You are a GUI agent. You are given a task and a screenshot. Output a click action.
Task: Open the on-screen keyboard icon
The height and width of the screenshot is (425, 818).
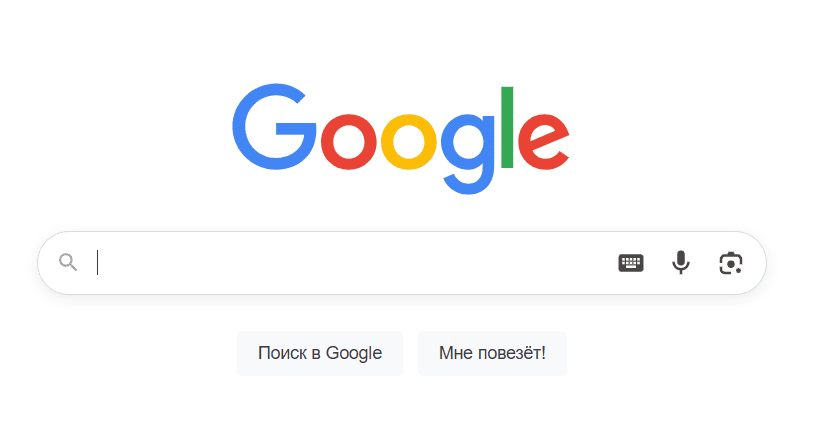pyautogui.click(x=631, y=263)
